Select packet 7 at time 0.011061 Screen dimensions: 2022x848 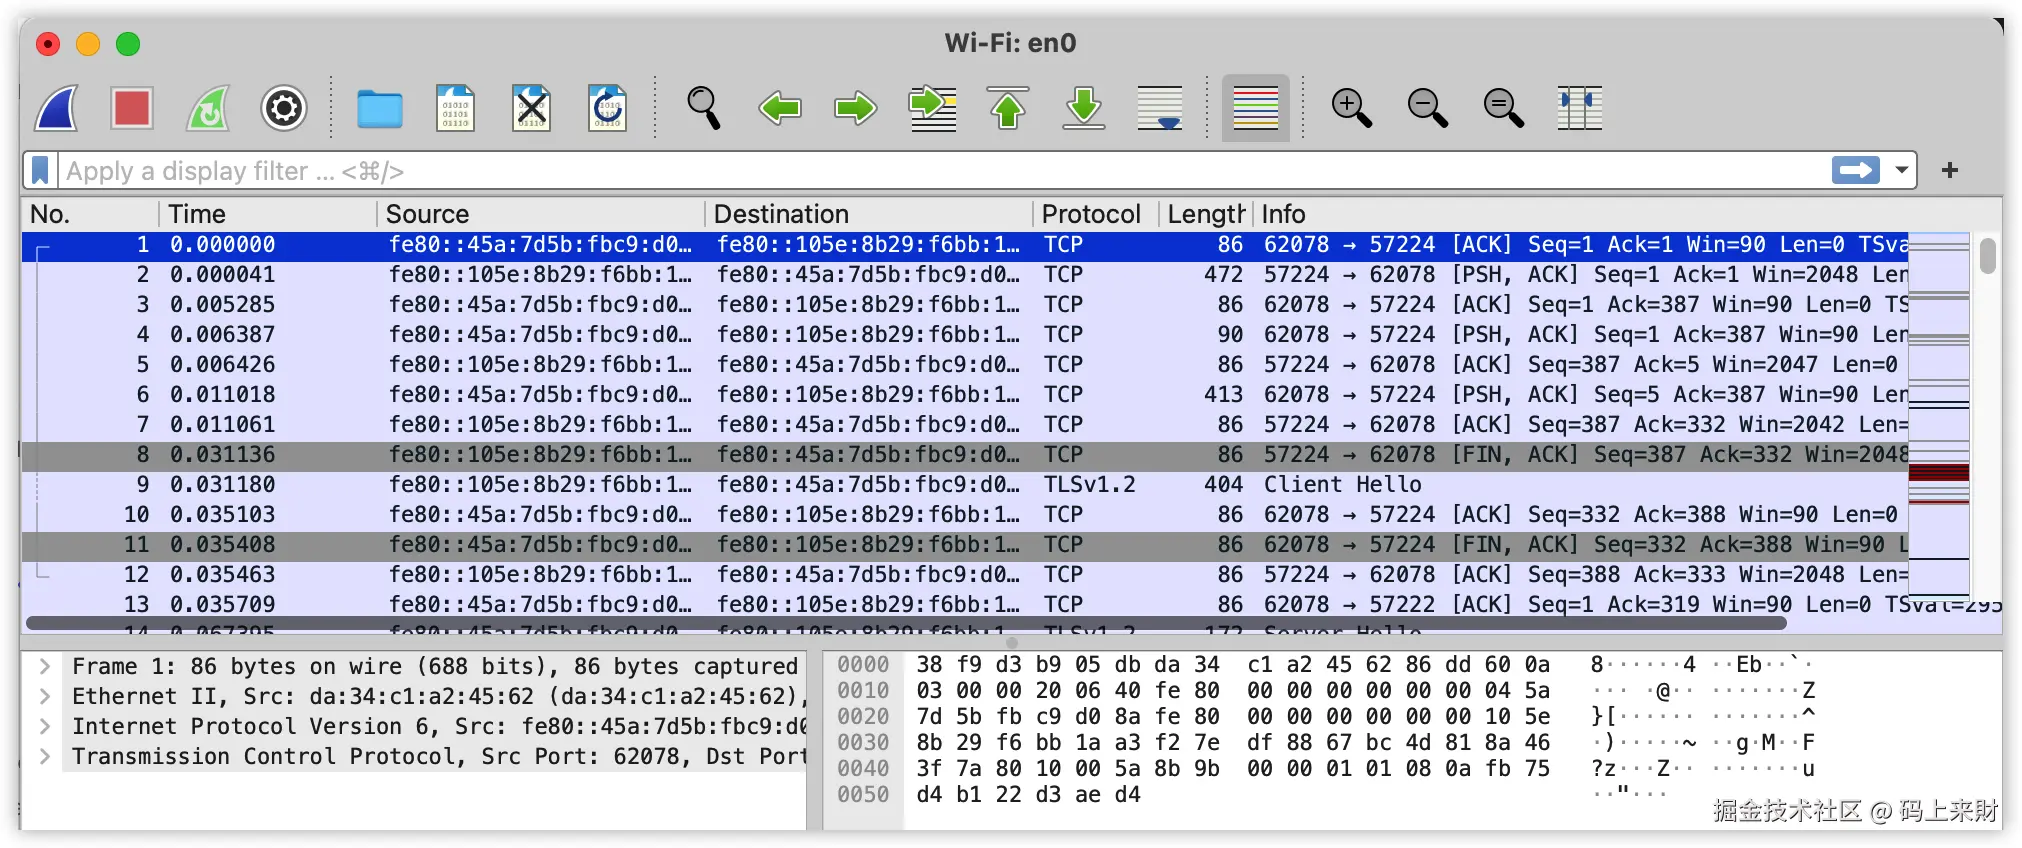click(965, 424)
